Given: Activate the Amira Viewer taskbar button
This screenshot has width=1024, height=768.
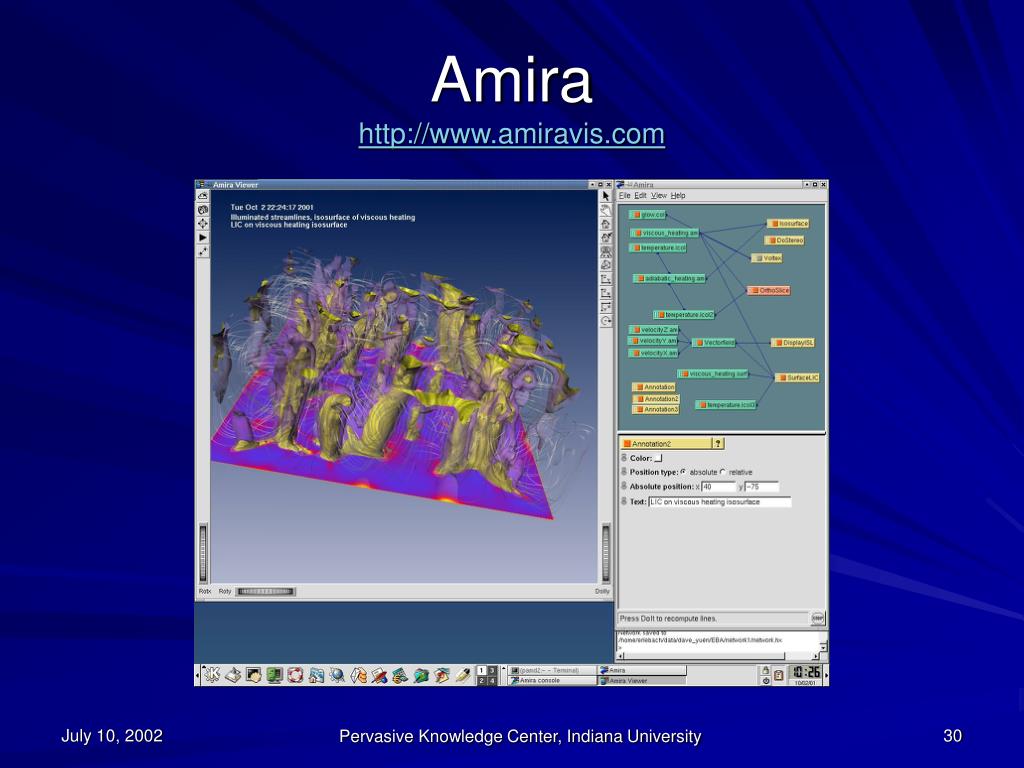Looking at the screenshot, I should tap(643, 680).
